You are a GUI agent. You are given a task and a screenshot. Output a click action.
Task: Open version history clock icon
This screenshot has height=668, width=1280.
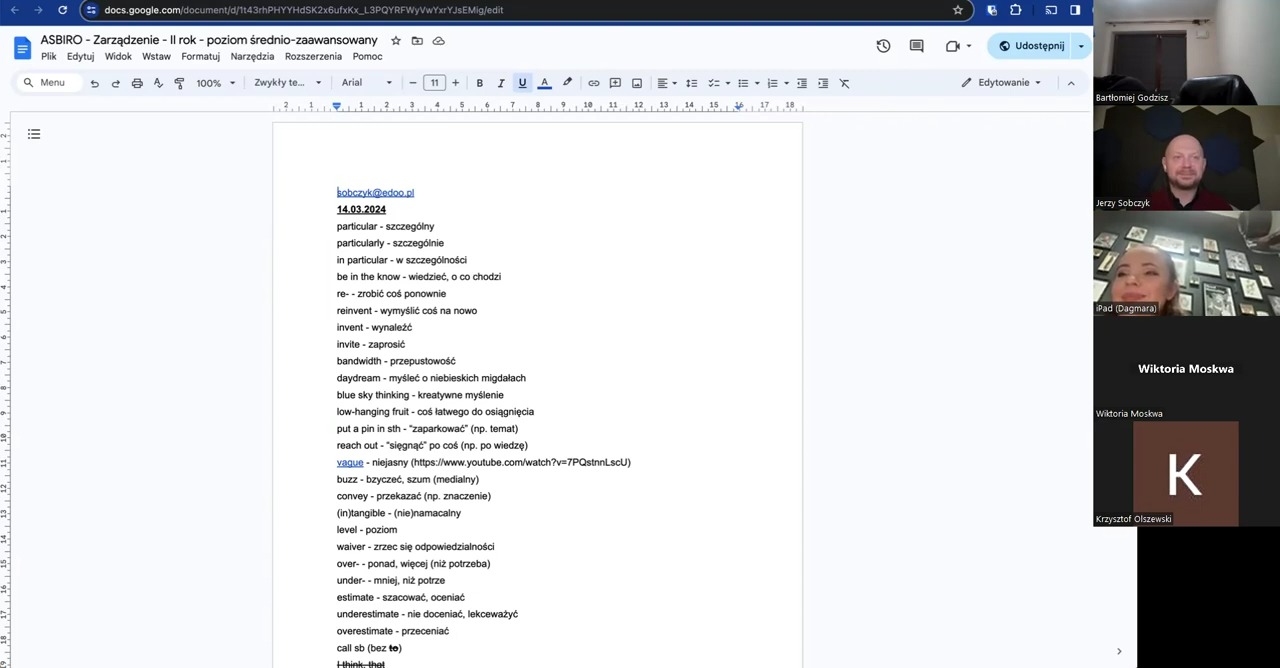click(x=883, y=46)
